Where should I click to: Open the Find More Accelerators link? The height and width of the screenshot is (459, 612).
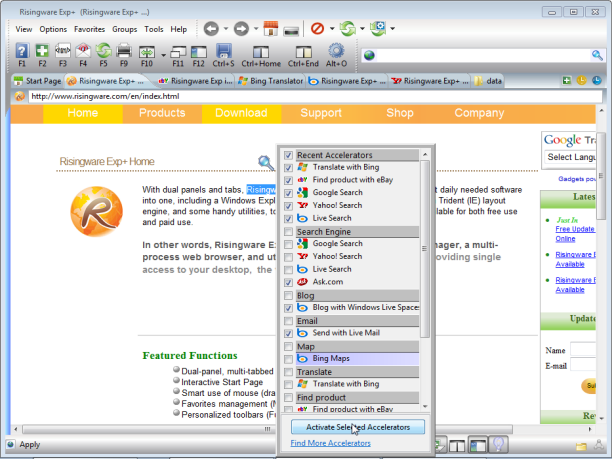pos(330,443)
